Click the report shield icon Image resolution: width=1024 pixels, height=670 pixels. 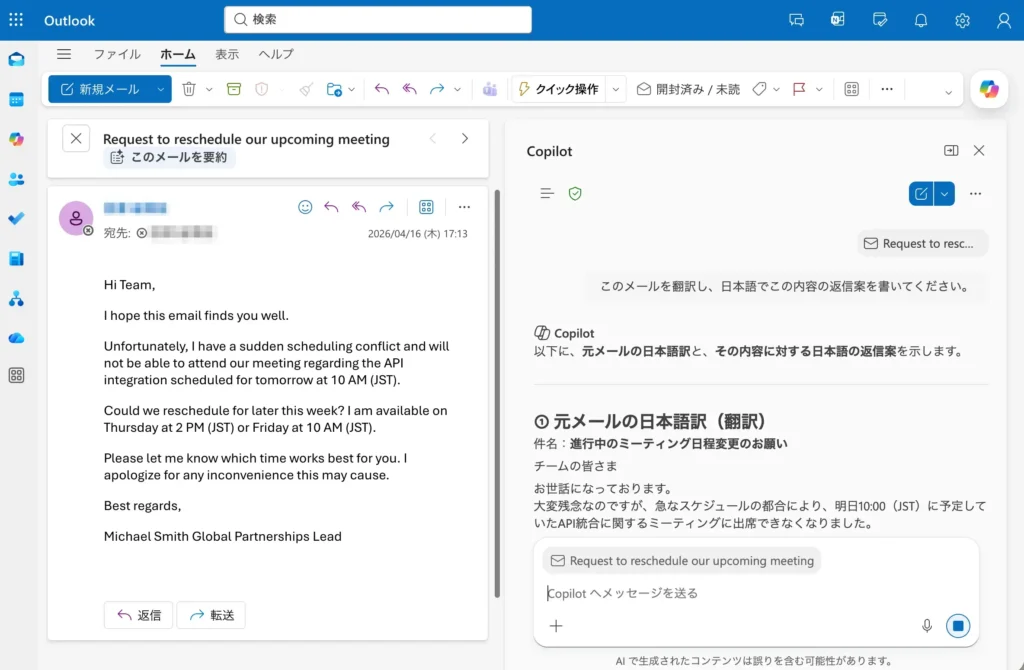tap(261, 89)
